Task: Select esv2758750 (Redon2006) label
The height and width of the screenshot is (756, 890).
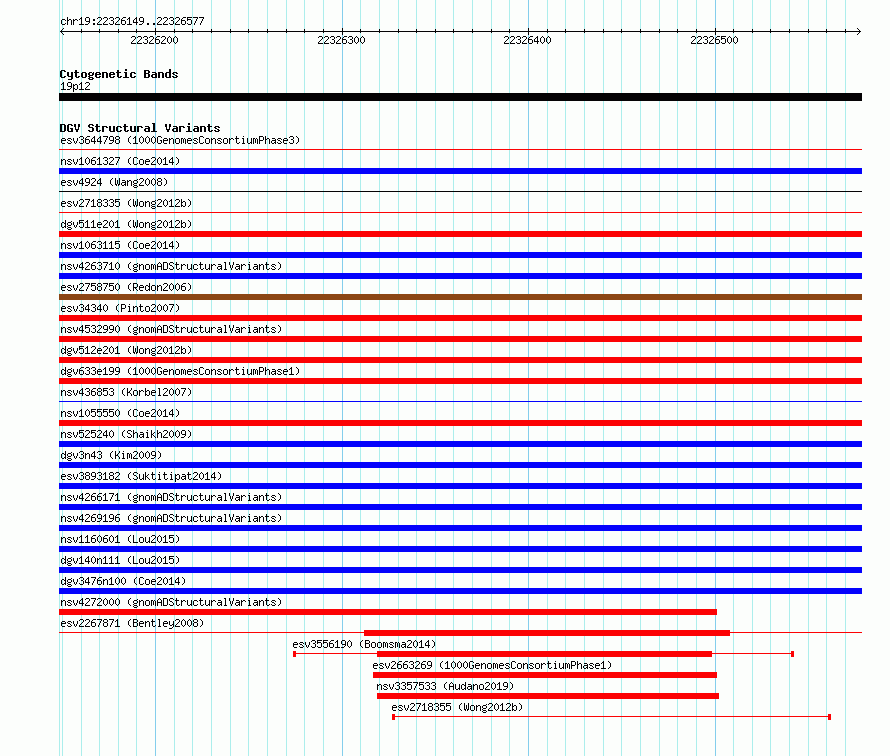Action: [126, 287]
